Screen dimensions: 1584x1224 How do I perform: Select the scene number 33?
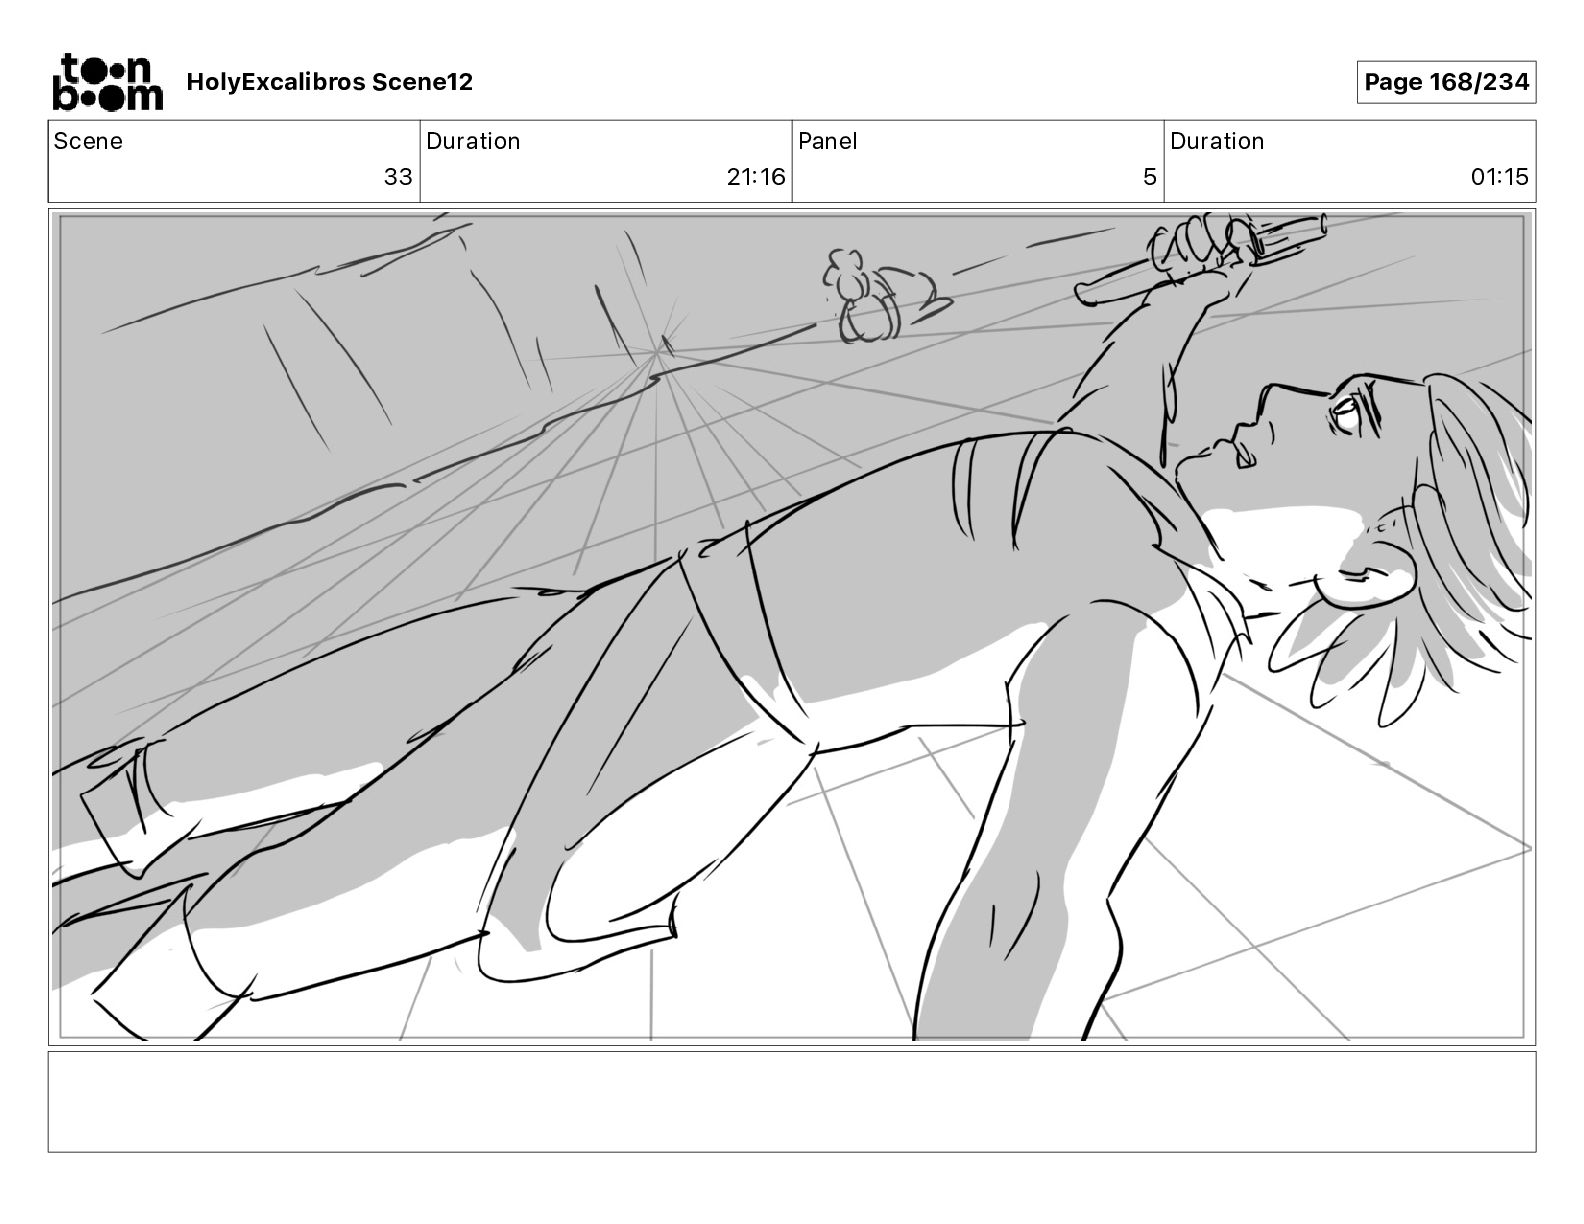point(398,177)
